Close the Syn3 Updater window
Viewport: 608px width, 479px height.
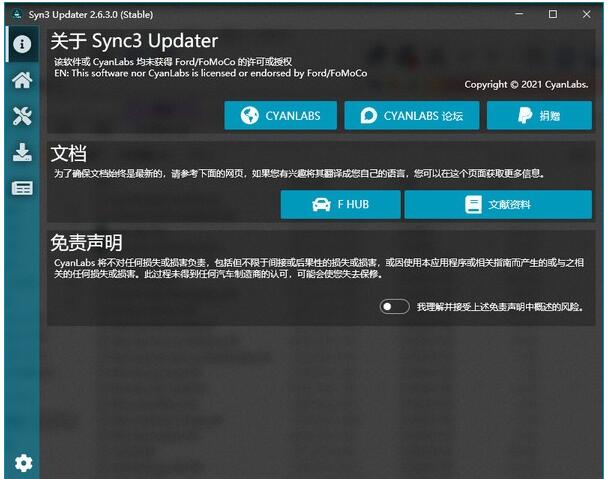[586, 14]
